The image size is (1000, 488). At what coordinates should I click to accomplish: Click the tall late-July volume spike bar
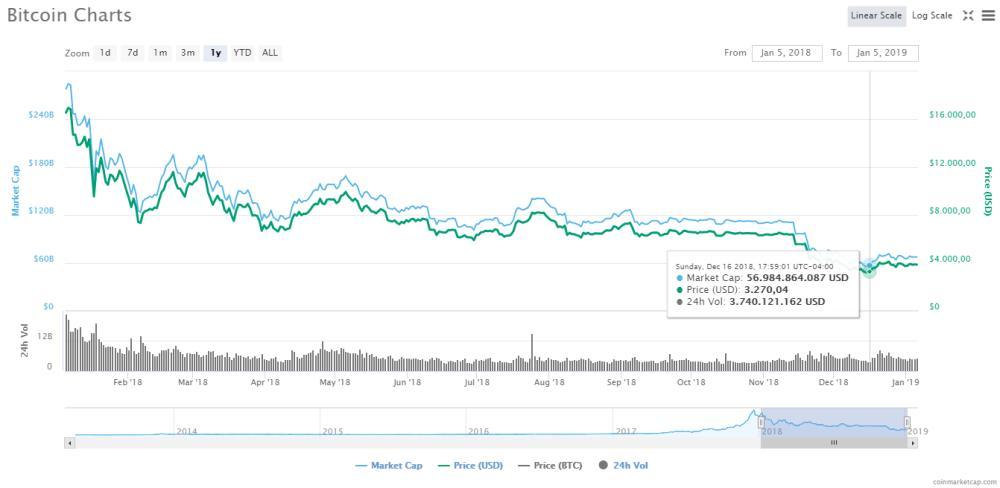click(532, 352)
